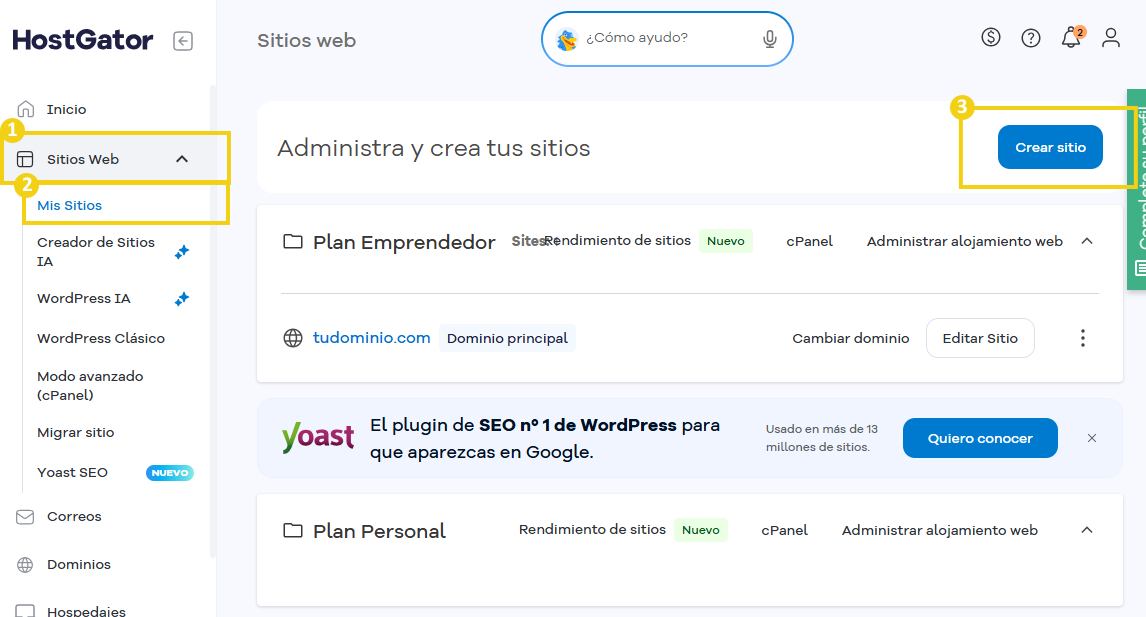The width and height of the screenshot is (1146, 617).
Task: Open the three-dot menu for tudominio.com
Action: [x=1082, y=338]
